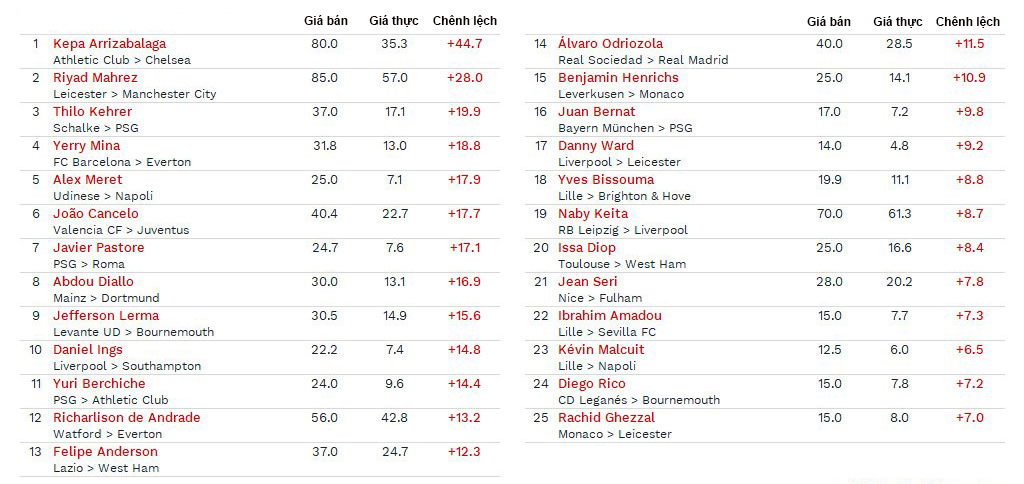
Task: Open Kepa Arrizabalaga player link
Action: (110, 44)
